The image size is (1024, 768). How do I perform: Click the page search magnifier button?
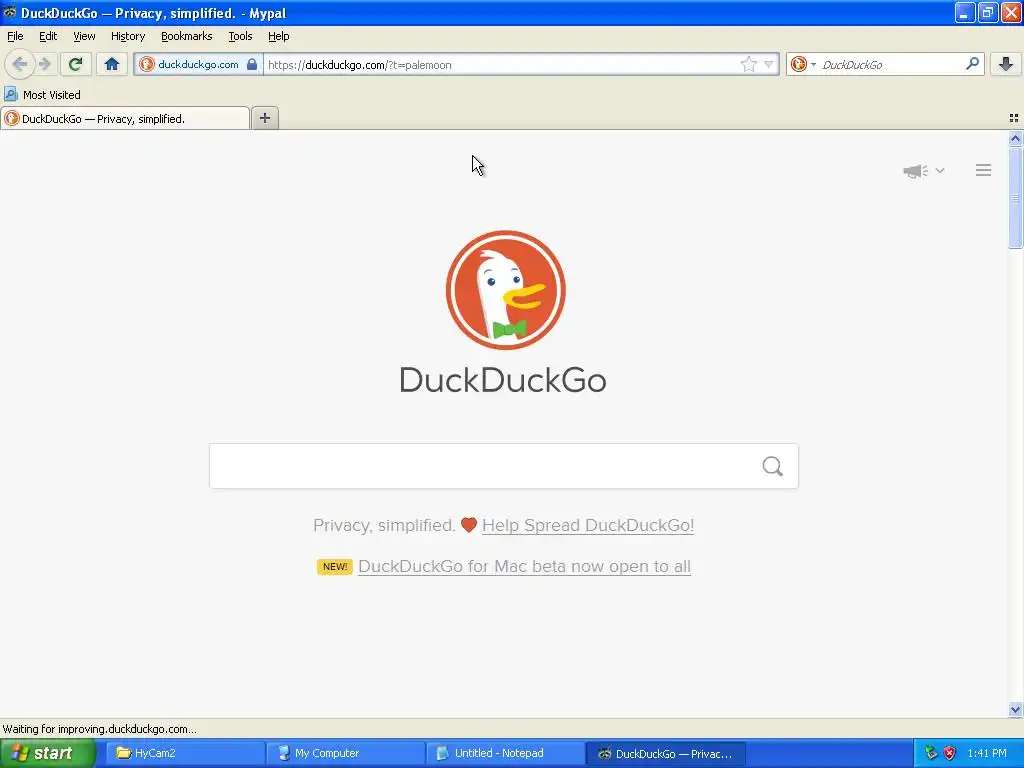[773, 466]
